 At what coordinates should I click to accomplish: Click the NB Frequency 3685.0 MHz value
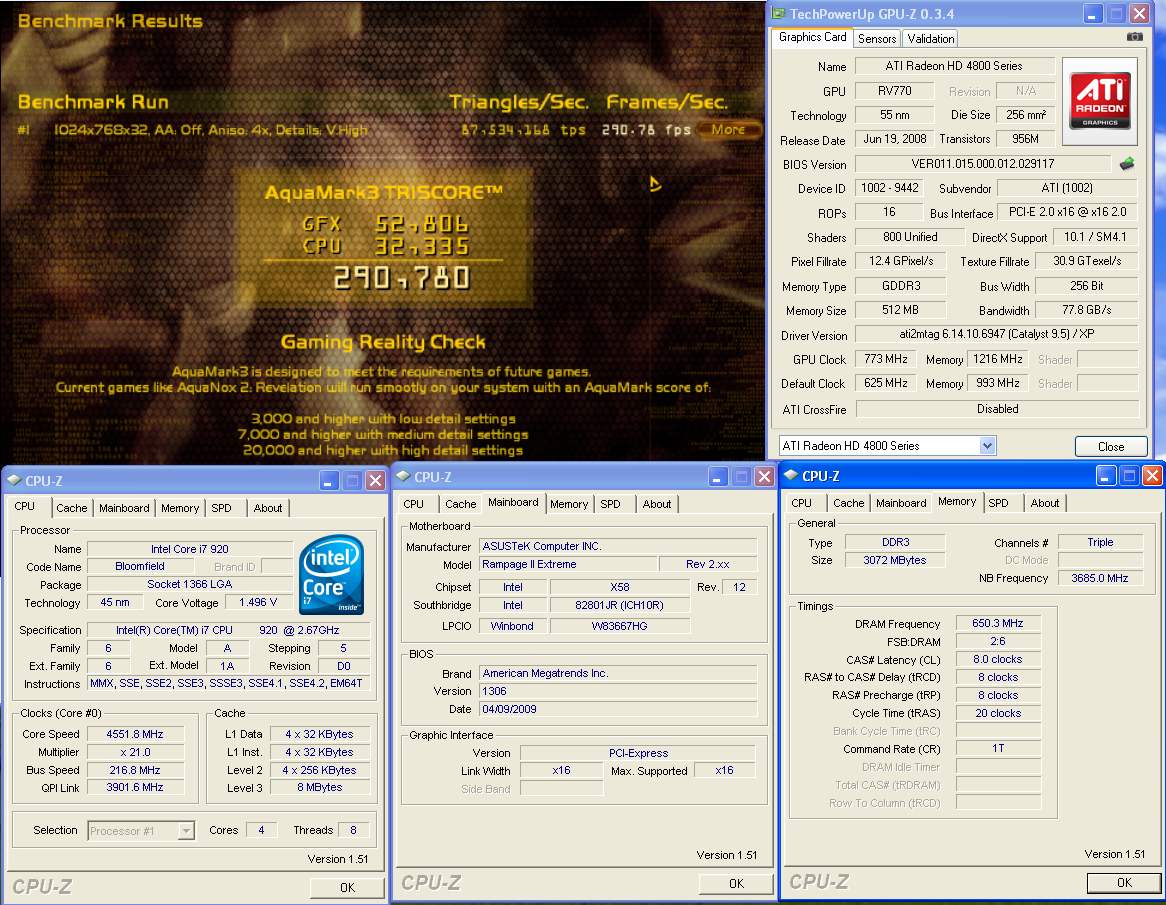[1099, 578]
